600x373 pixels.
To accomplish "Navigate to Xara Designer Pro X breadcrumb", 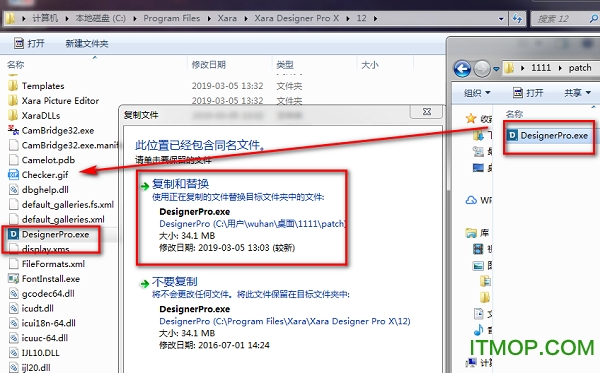I will 297,18.
